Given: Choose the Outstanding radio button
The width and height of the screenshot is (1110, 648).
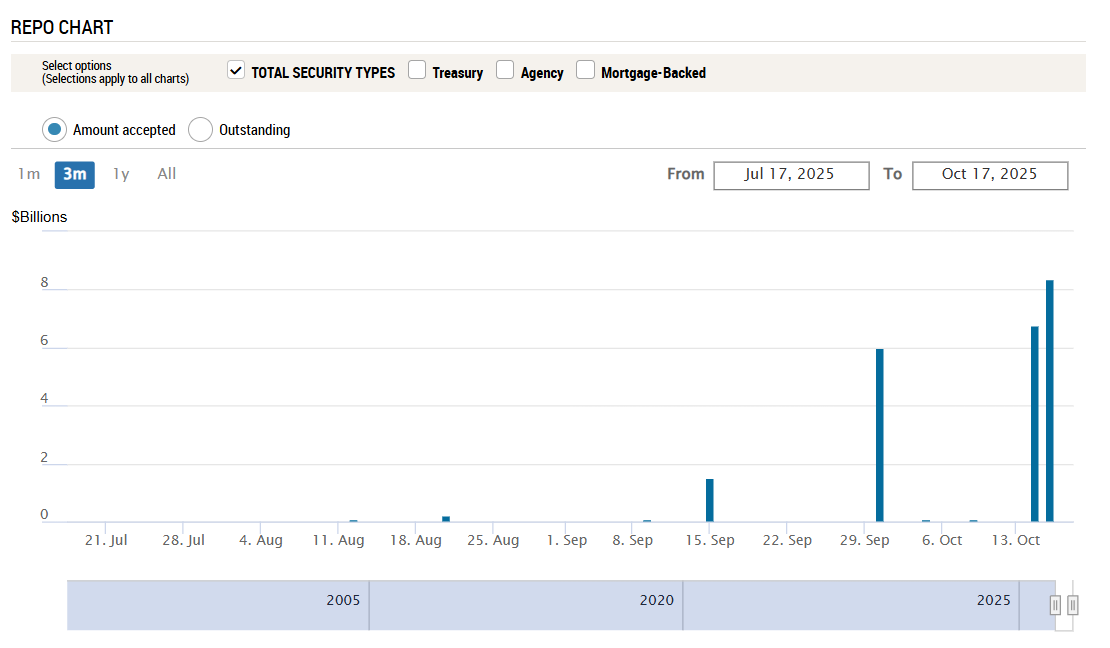Looking at the screenshot, I should click(x=201, y=130).
